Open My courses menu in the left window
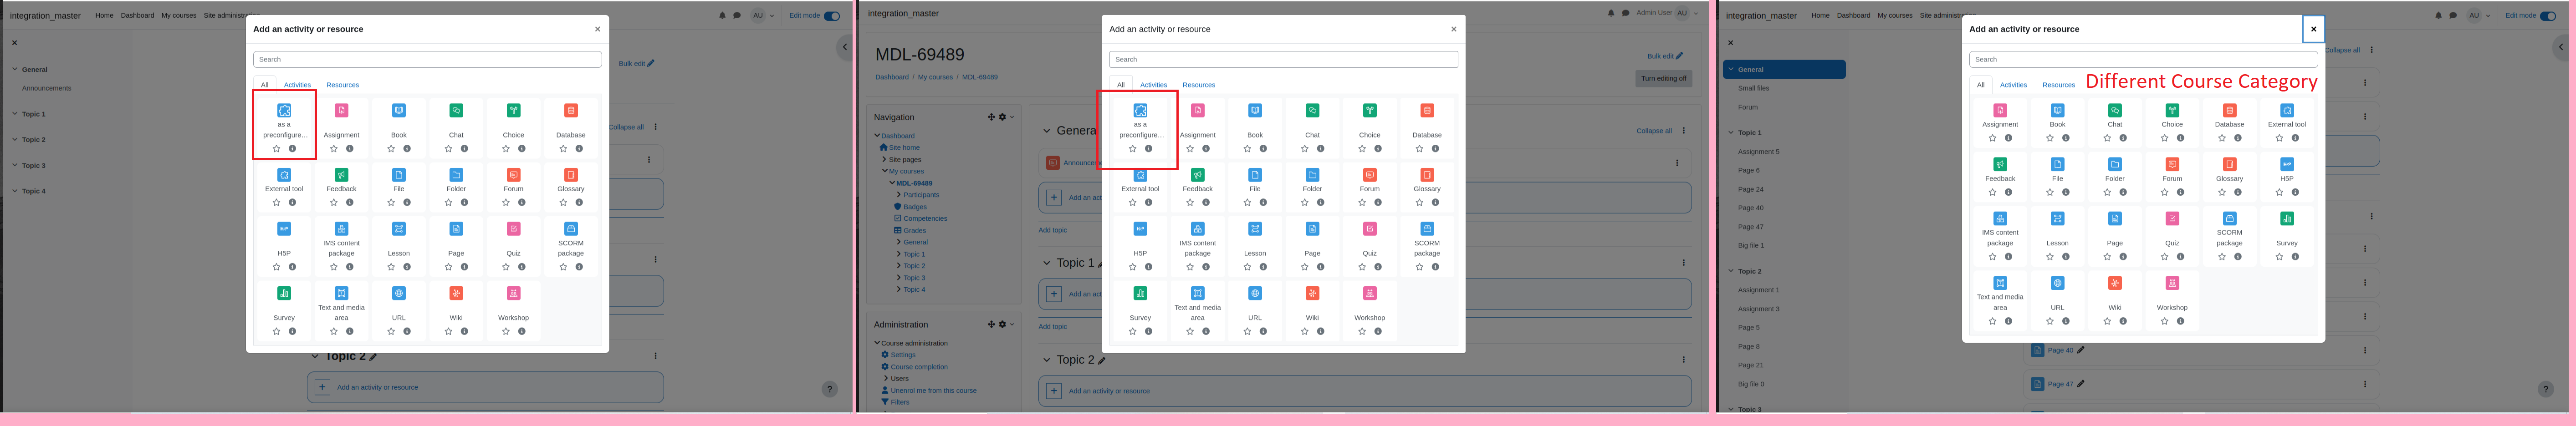The image size is (2576, 426). pyautogui.click(x=179, y=16)
